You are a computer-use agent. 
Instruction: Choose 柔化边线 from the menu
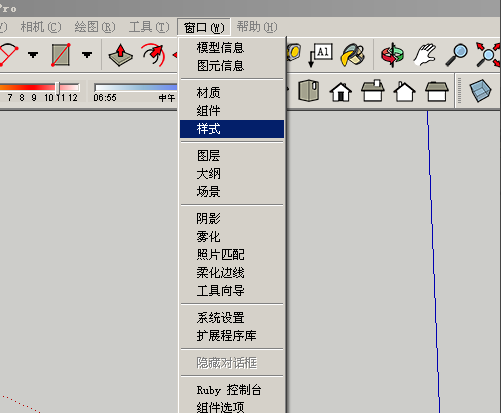pos(232,273)
